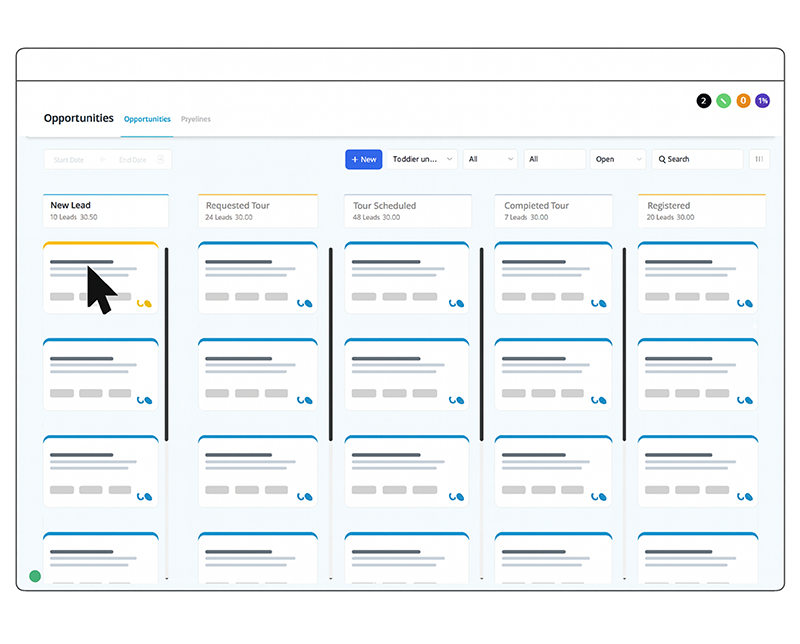Screen dimensions: 800x644
Task: Click the Requested Tour column scrollbar
Action: (x=331, y=344)
